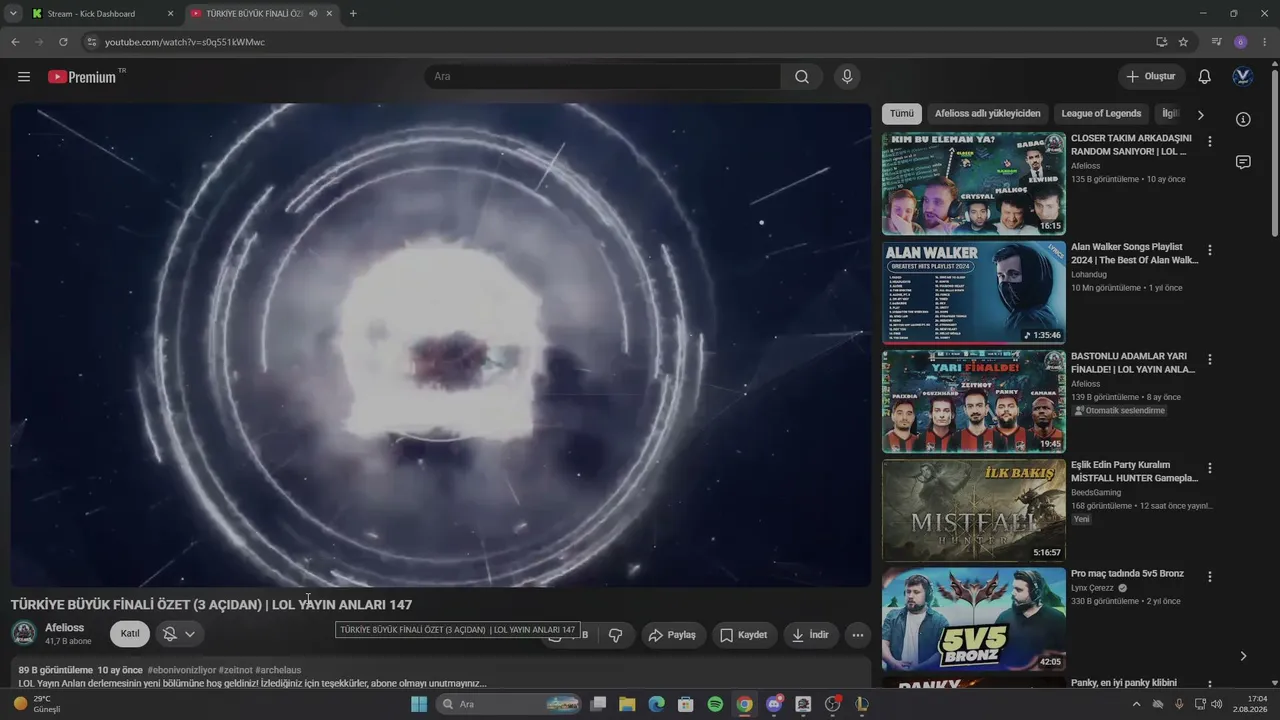
Task: Open YARI FİNALDE video thumbnail
Action: point(974,401)
